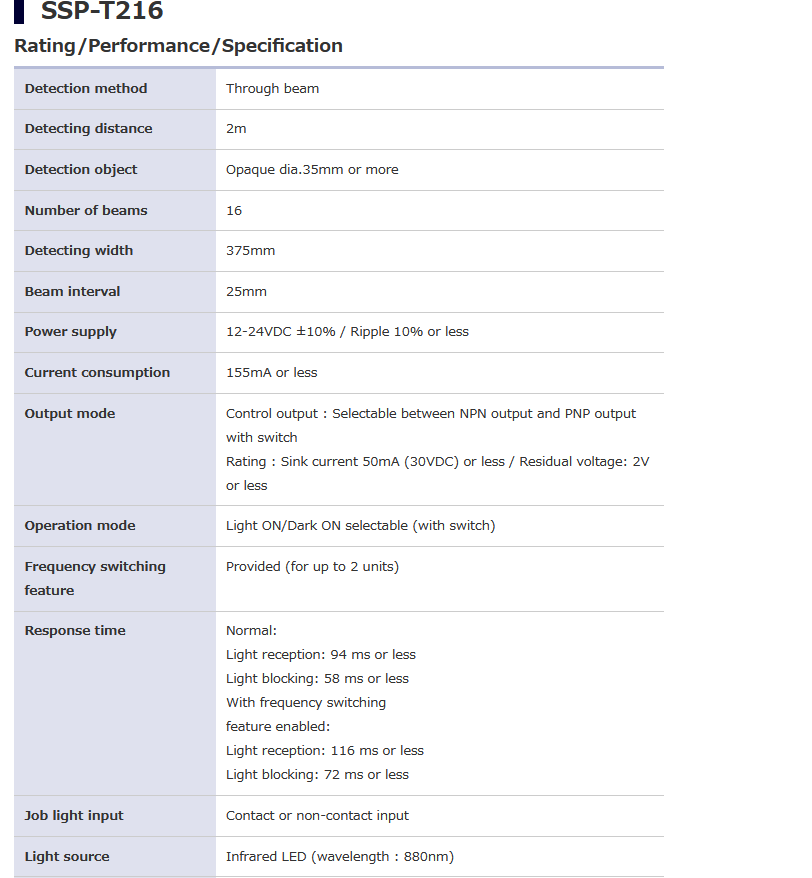Select the Detecting distance label

(88, 129)
